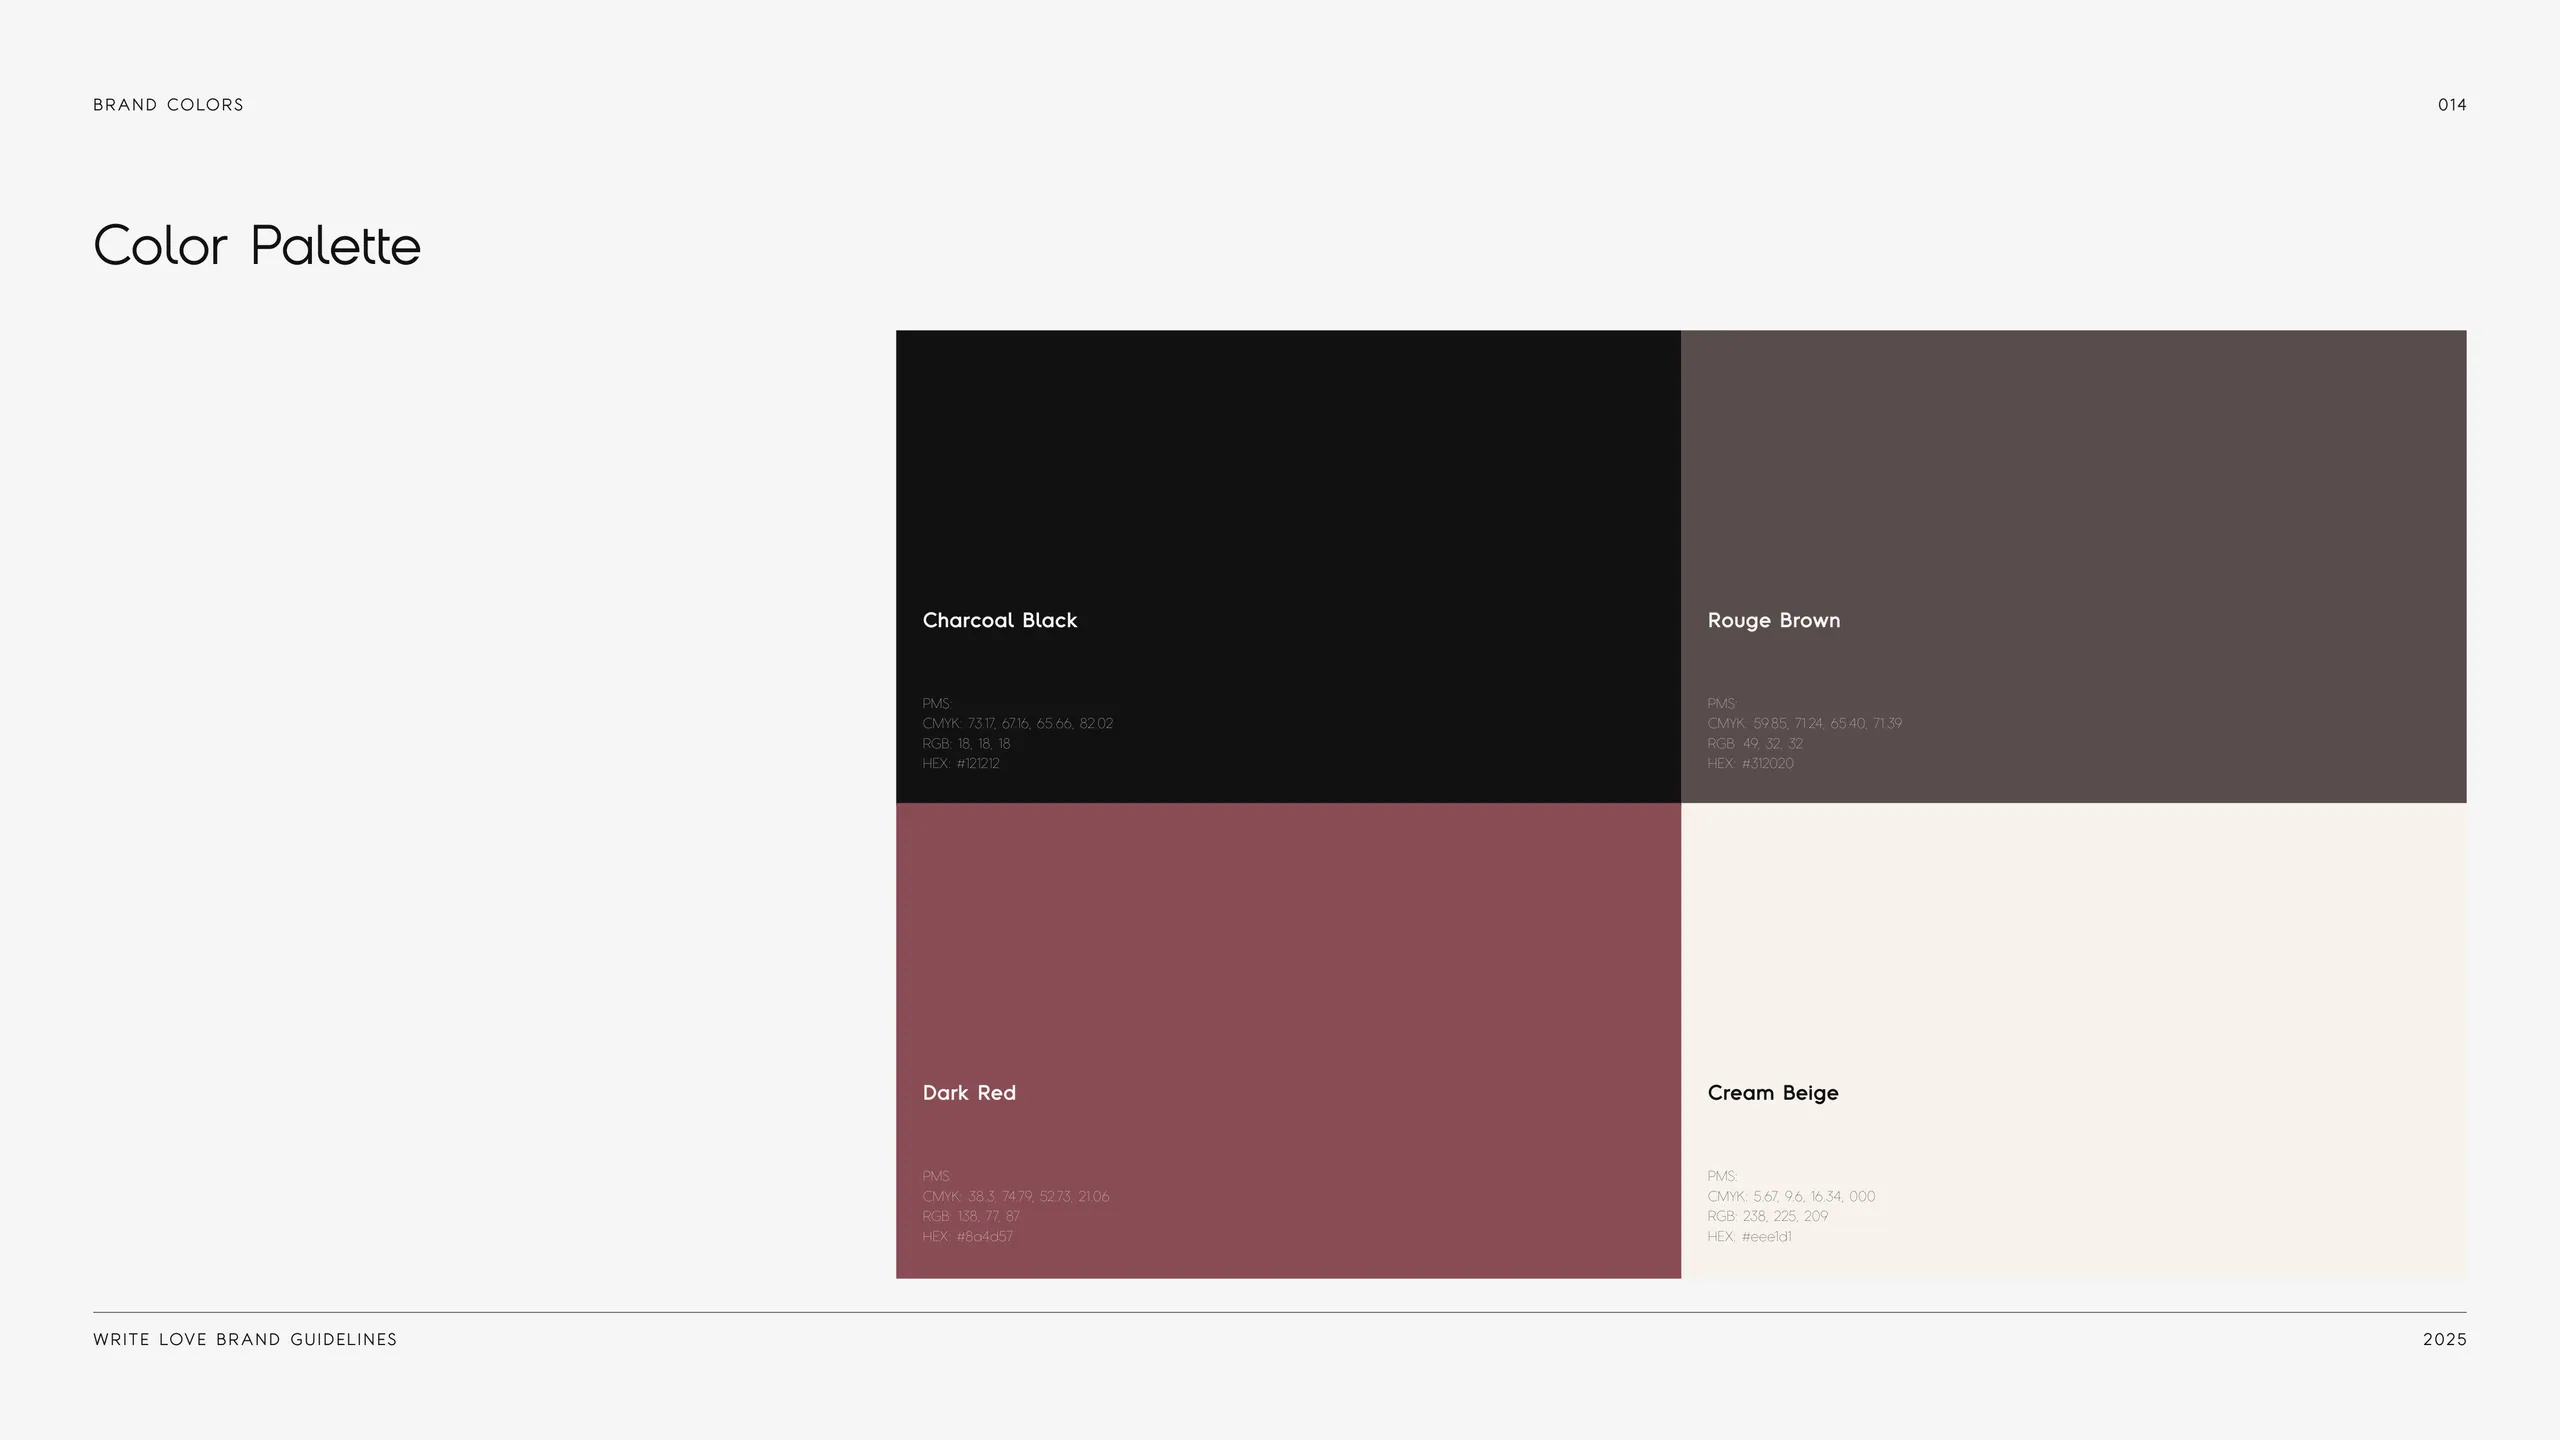Click the 'HEX: #8a4d57' value
Image resolution: width=2560 pixels, height=1440 pixels.
pos(968,1237)
